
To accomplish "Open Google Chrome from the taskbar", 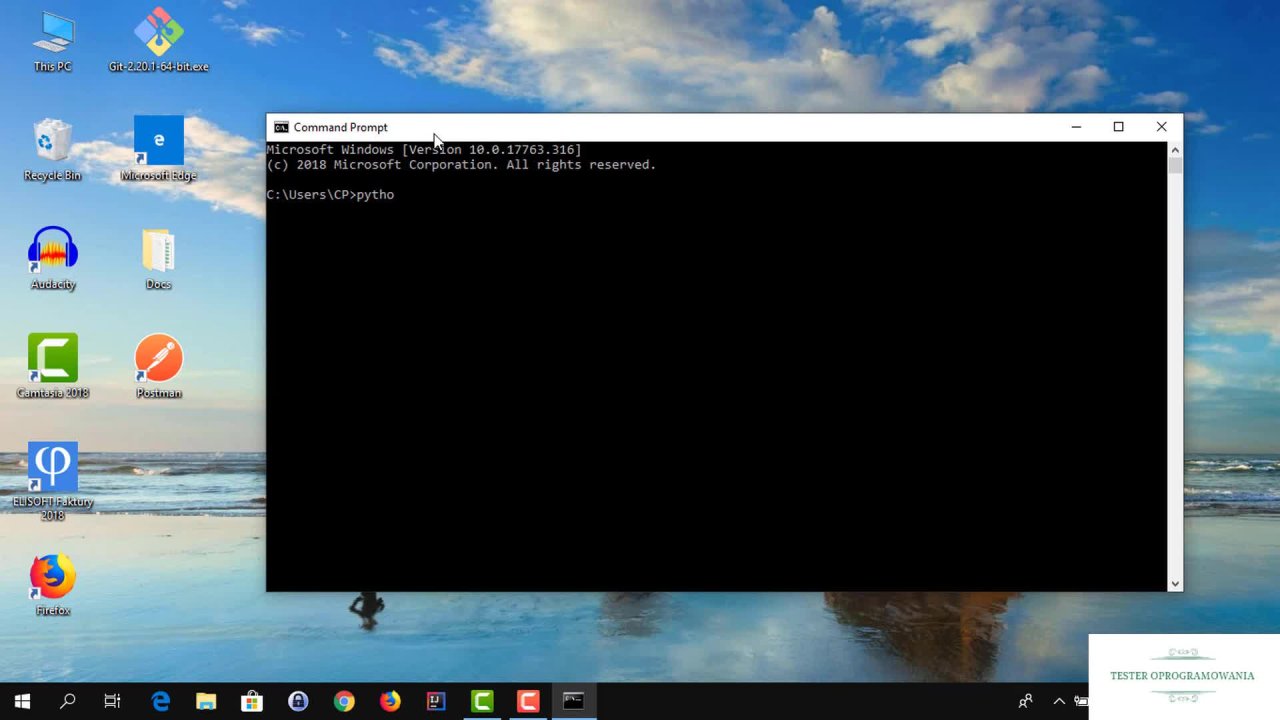I will point(344,701).
